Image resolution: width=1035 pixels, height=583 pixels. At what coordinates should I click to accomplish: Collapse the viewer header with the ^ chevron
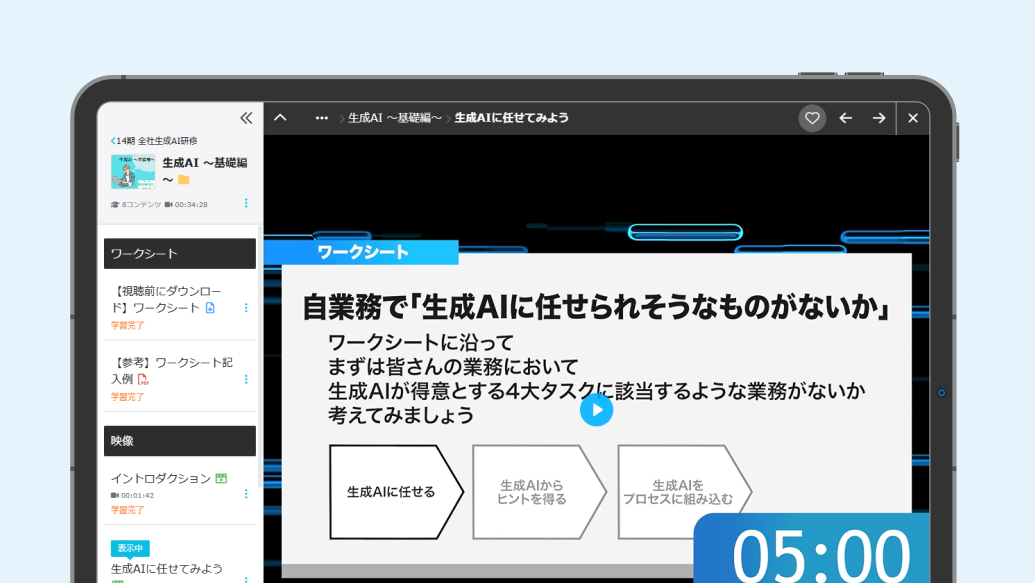coord(279,117)
